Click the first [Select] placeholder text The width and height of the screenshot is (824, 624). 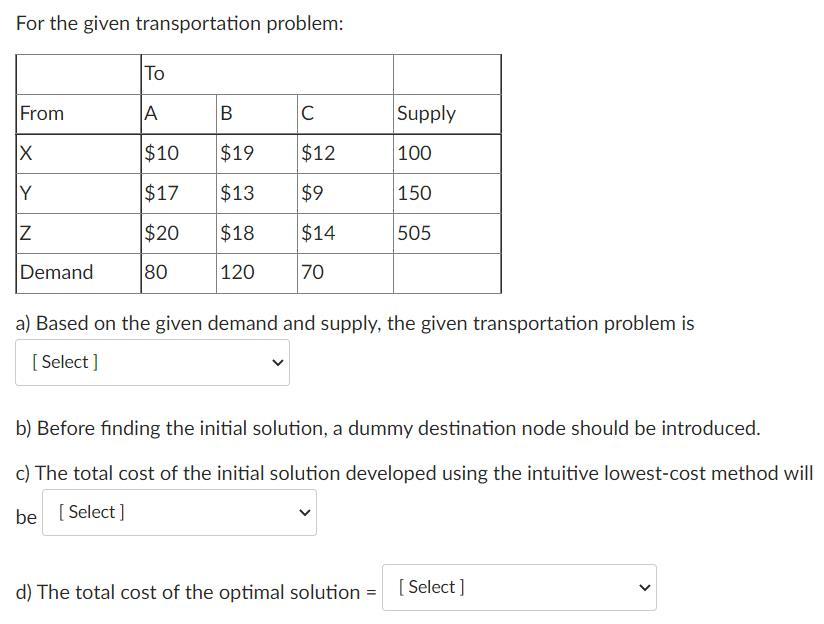[65, 362]
